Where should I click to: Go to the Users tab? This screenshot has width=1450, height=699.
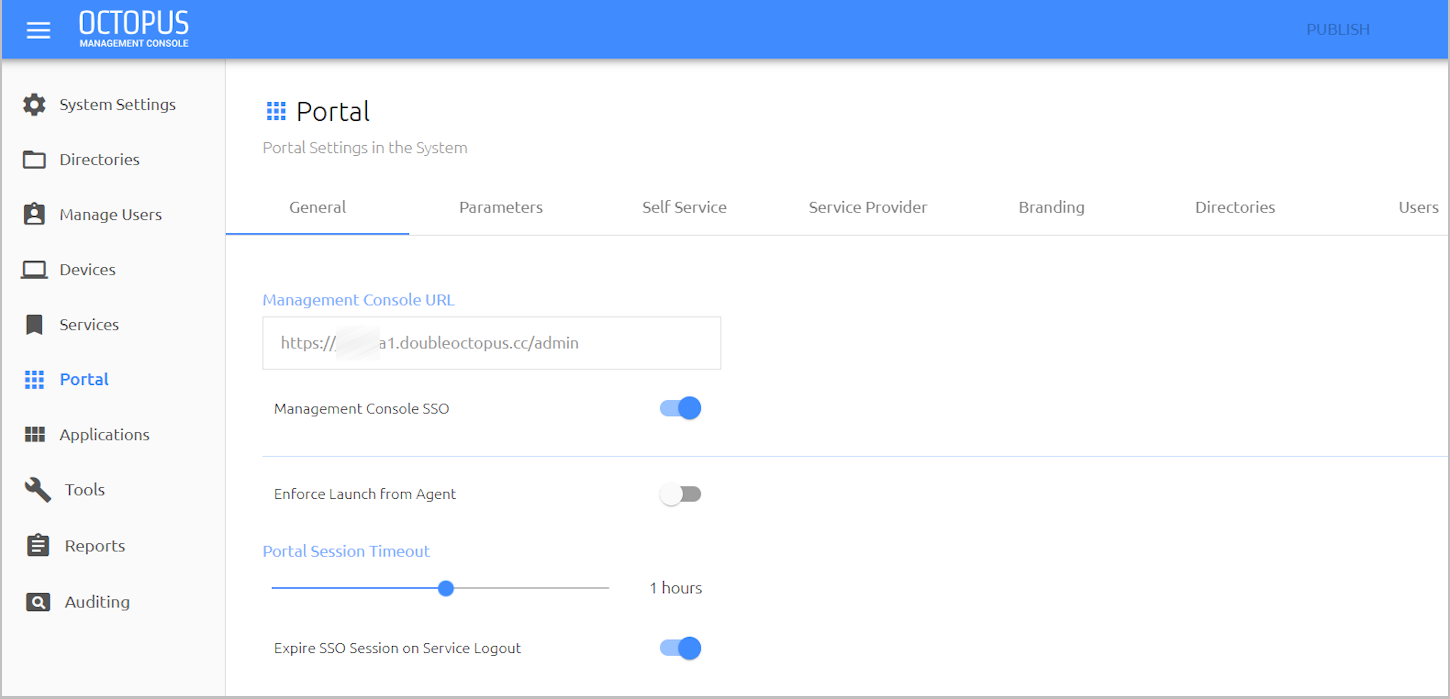tap(1418, 207)
